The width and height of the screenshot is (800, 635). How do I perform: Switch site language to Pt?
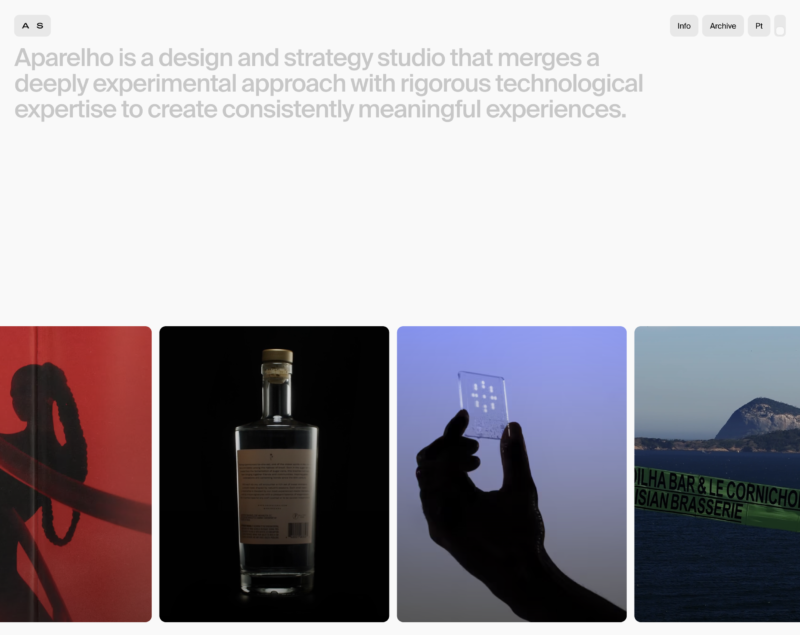click(x=759, y=26)
